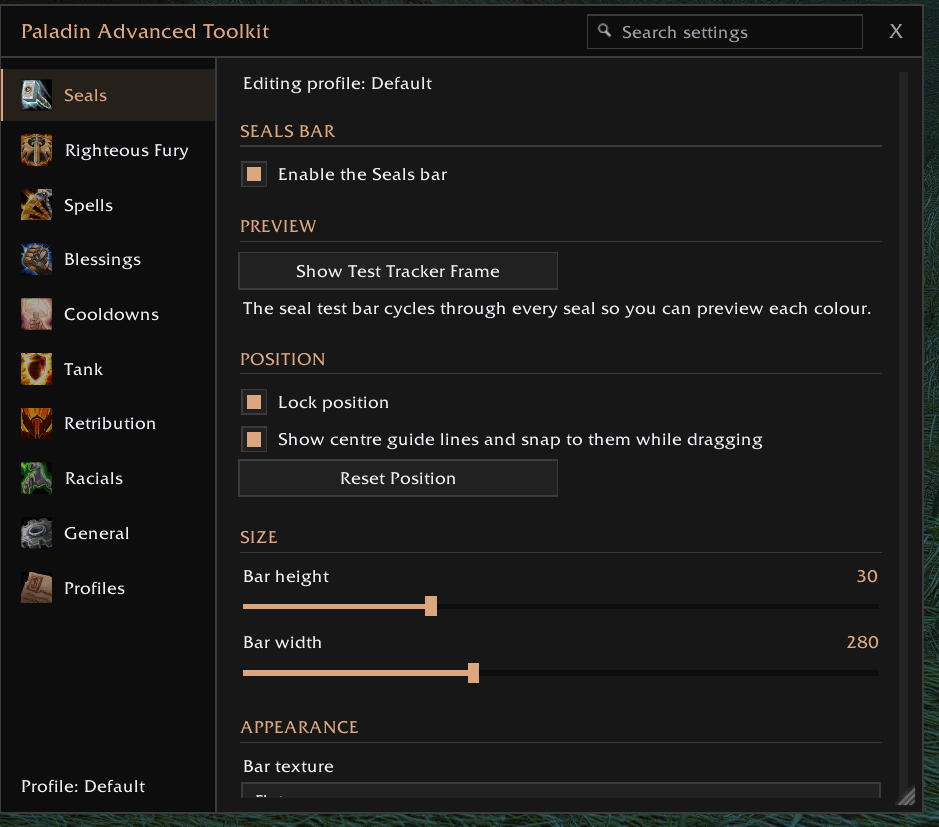Screen dimensions: 939x827
Task: Click the "Bar texture" label
Action: [x=288, y=767]
